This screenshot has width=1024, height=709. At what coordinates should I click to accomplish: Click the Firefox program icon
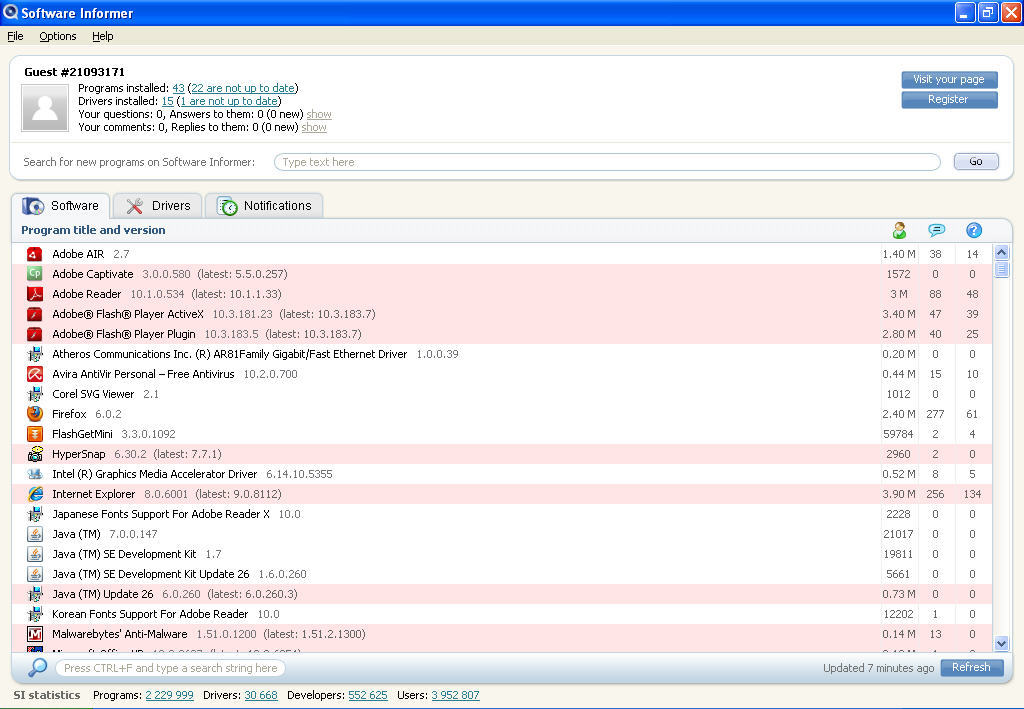(35, 414)
